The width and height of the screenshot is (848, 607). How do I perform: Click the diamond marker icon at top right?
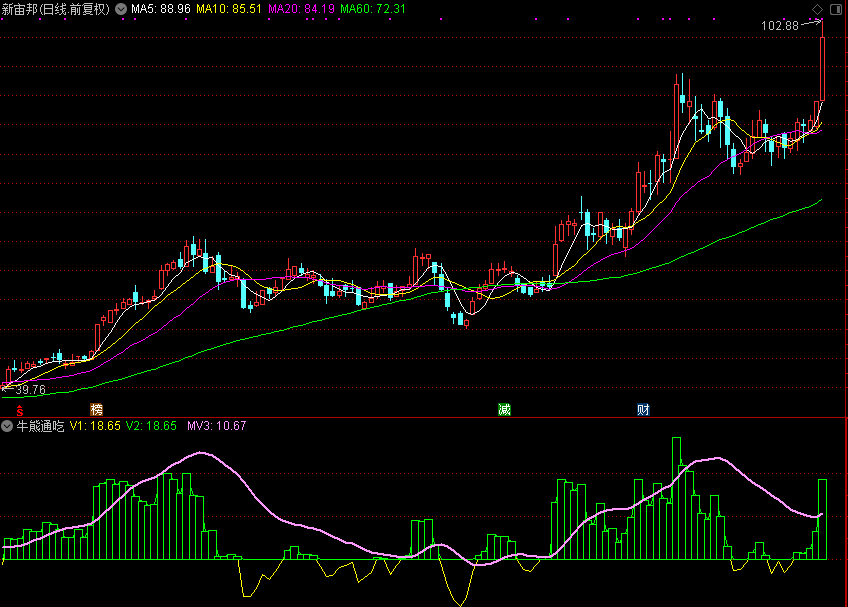[818, 9]
